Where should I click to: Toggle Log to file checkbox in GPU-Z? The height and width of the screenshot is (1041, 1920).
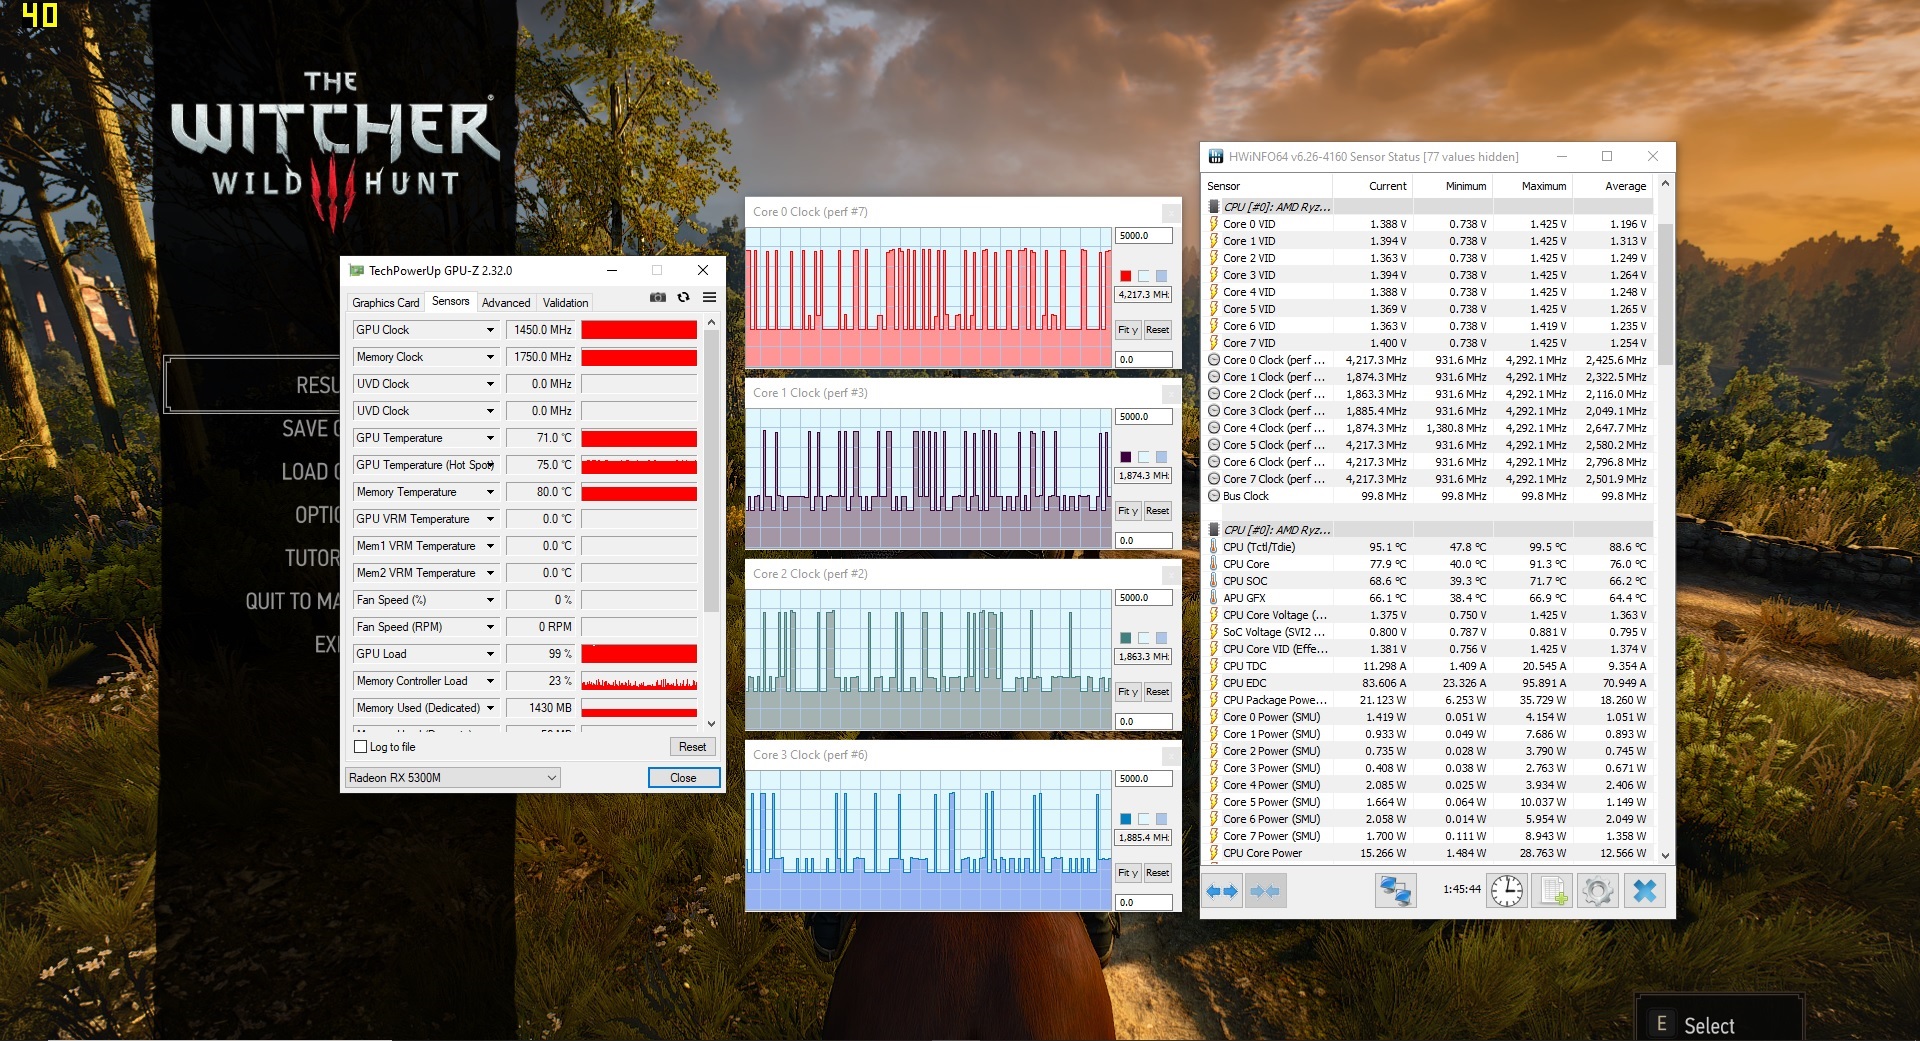(x=361, y=747)
